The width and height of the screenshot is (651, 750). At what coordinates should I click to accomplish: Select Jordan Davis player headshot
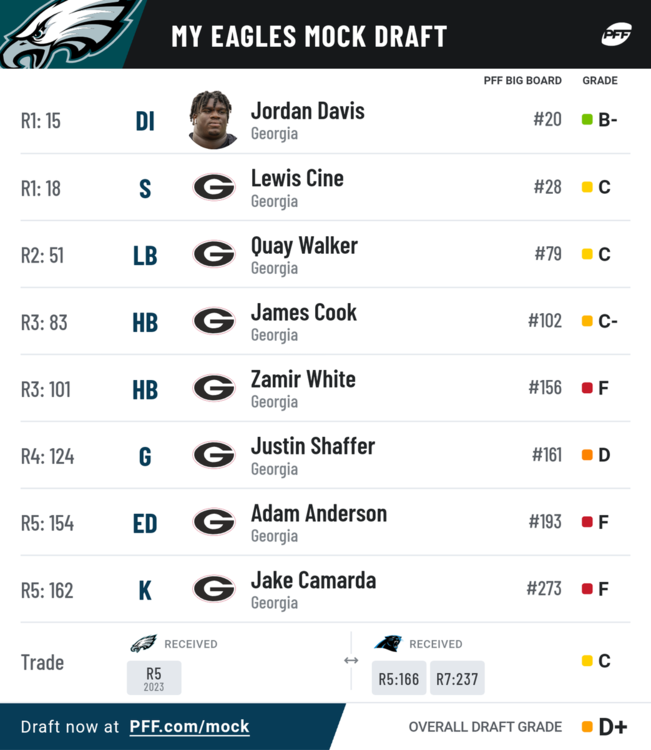(x=213, y=120)
